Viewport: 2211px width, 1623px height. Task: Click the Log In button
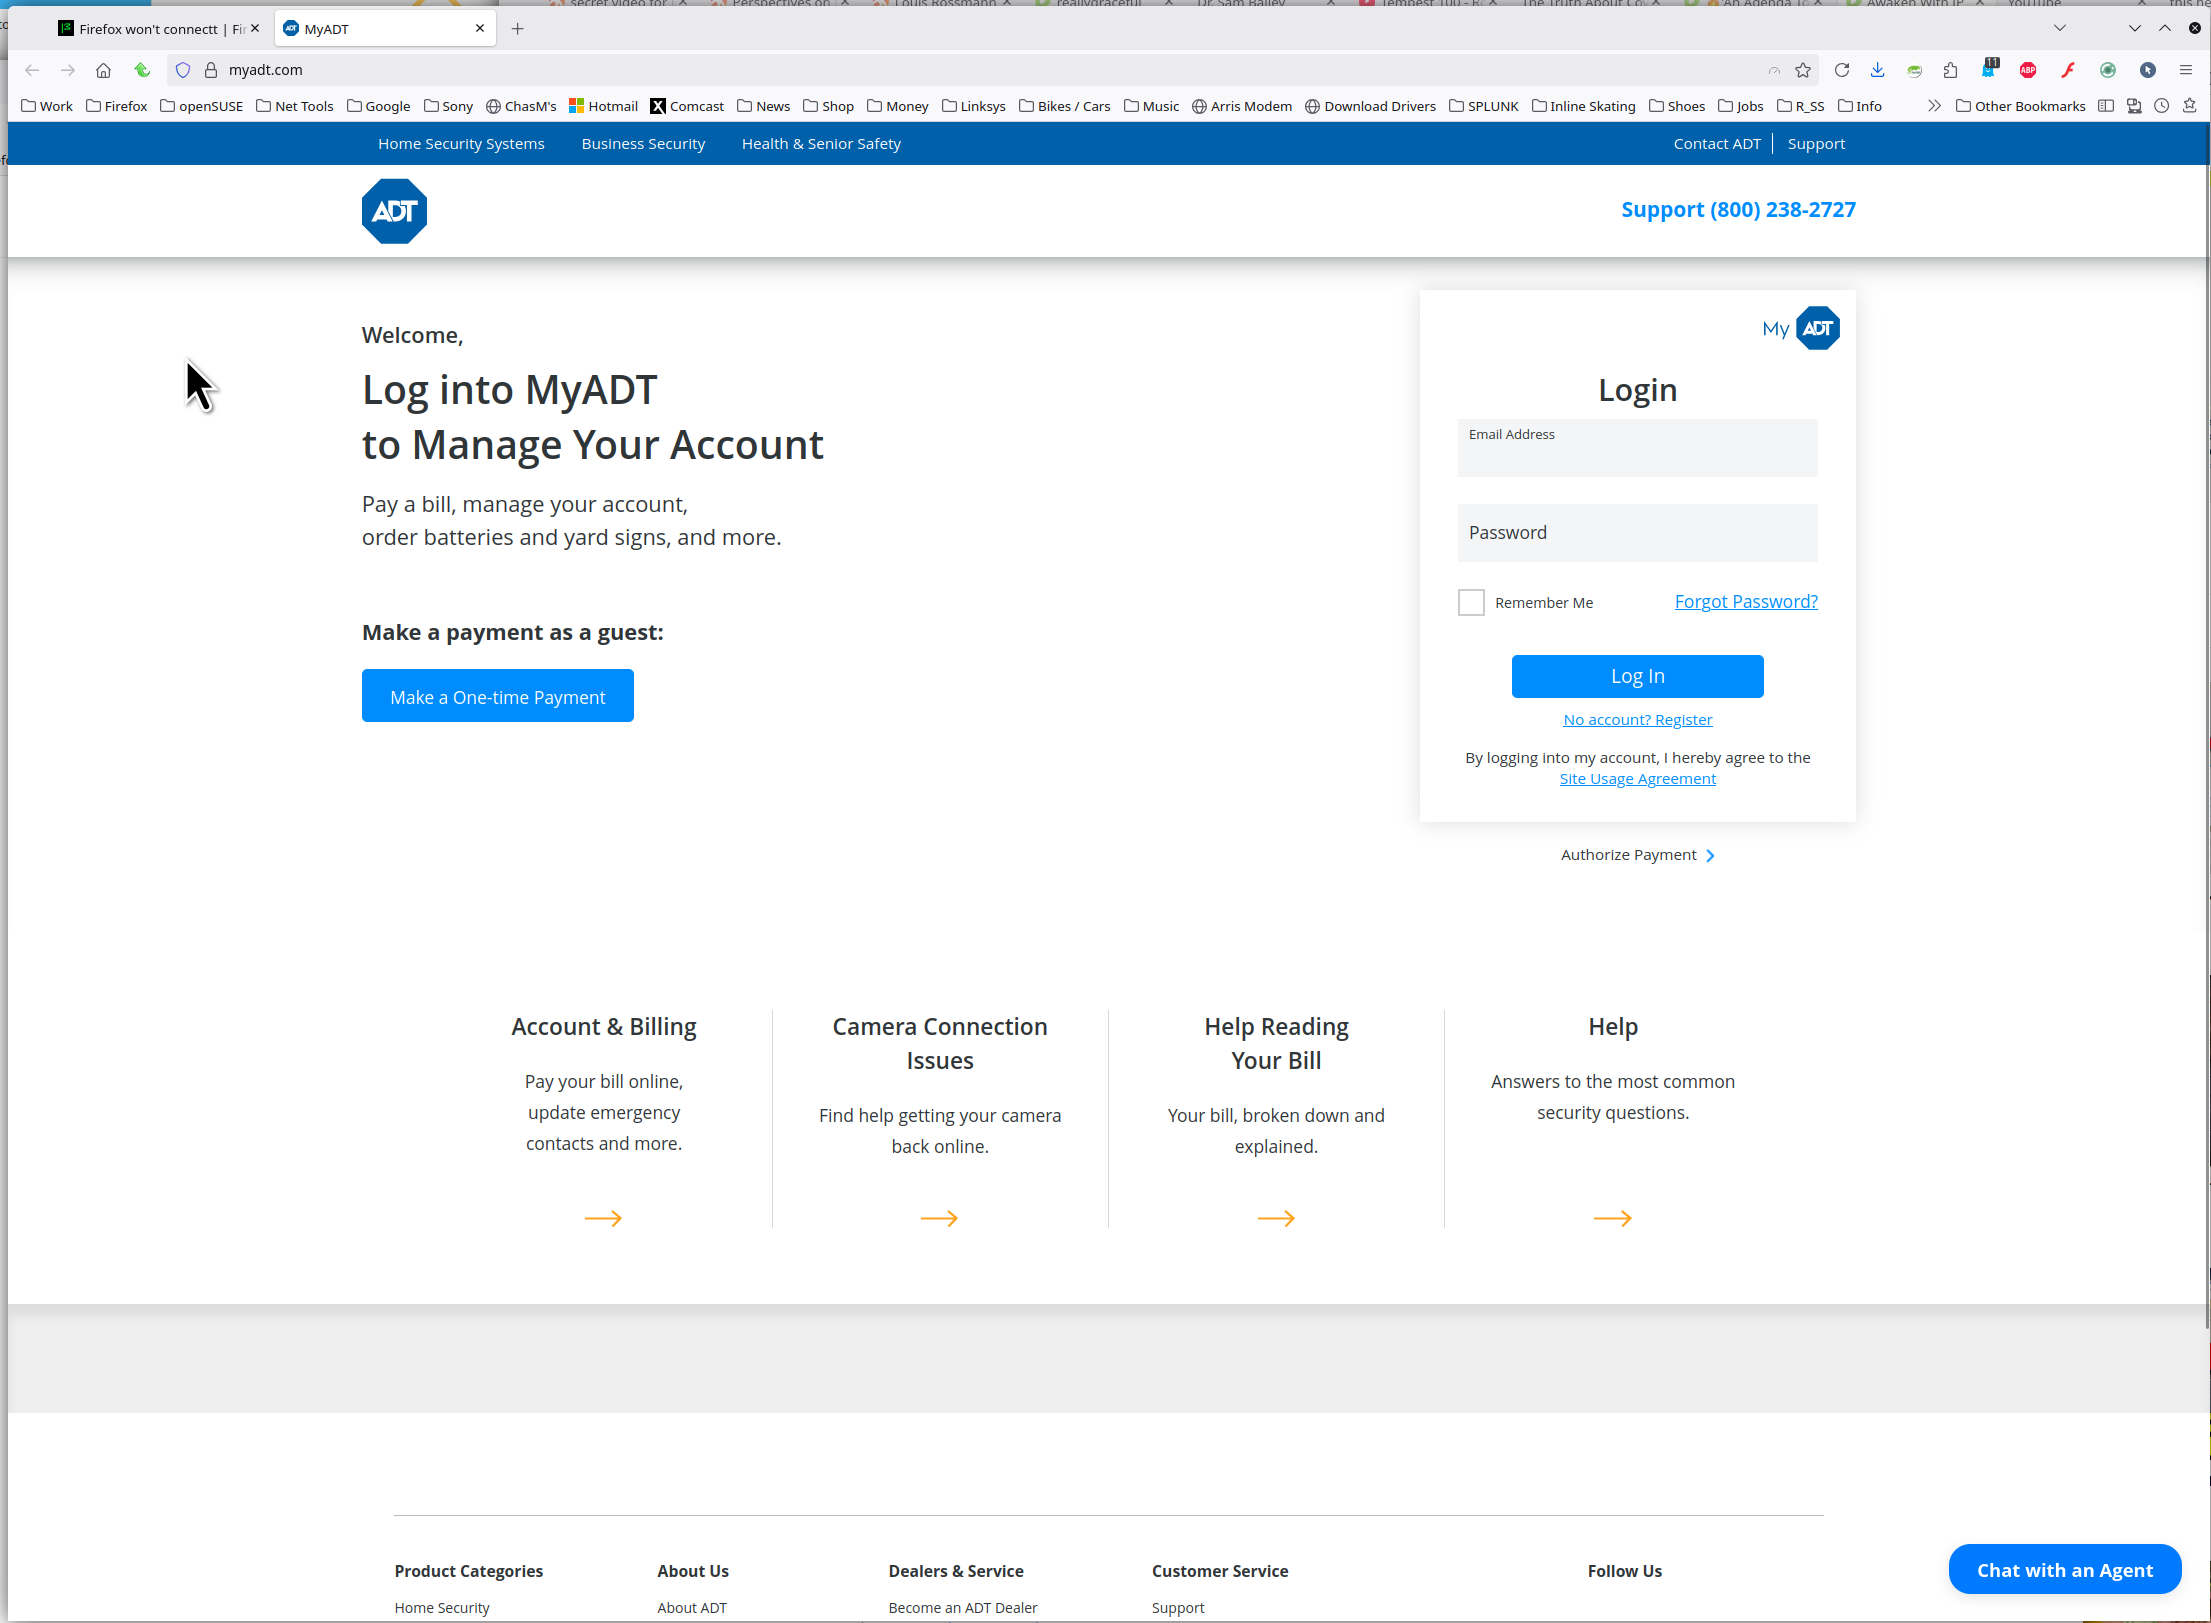(1637, 676)
